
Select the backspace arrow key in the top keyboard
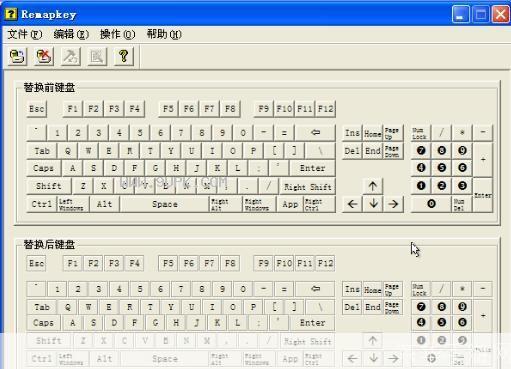point(315,133)
